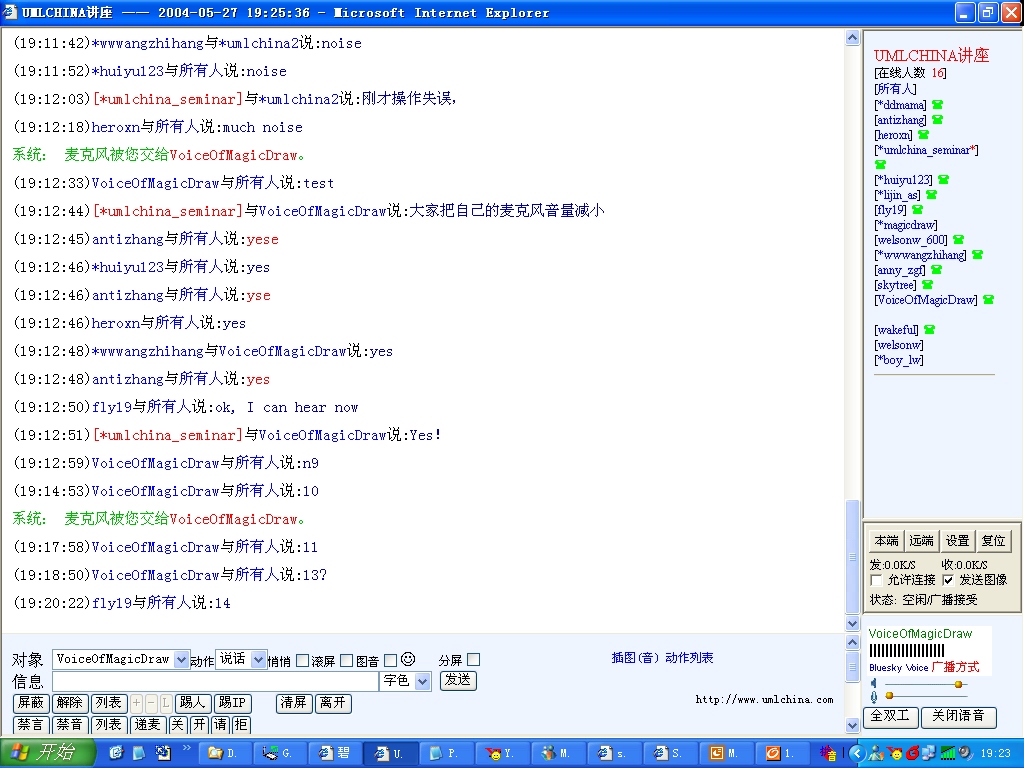Open the smiley emoticon picker
The width and height of the screenshot is (1024, 768).
click(x=408, y=660)
